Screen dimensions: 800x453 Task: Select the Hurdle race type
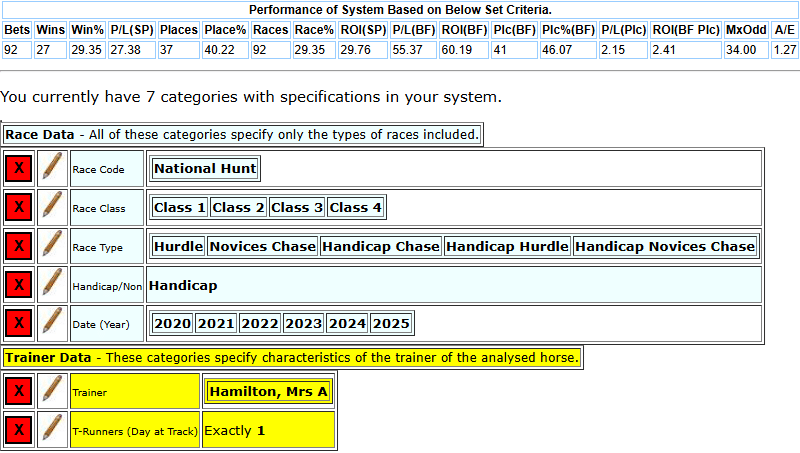tap(179, 246)
